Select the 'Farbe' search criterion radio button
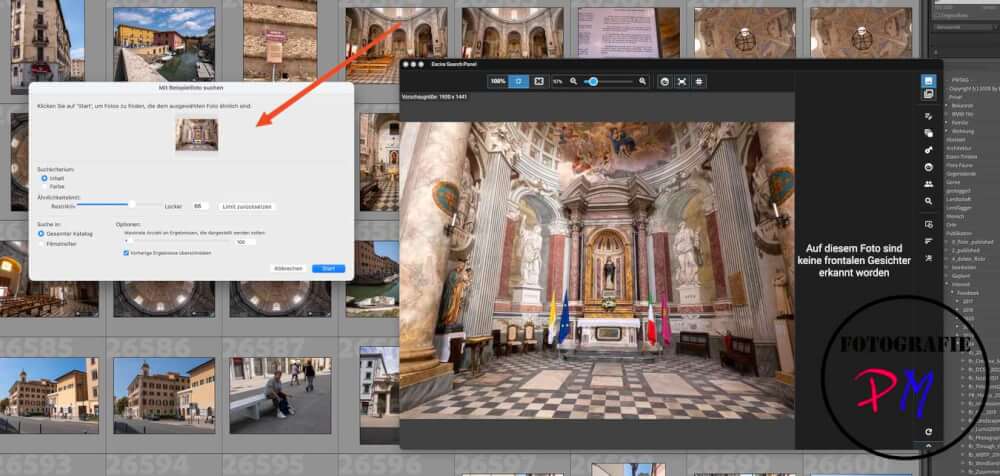The image size is (1000, 476). [x=44, y=186]
